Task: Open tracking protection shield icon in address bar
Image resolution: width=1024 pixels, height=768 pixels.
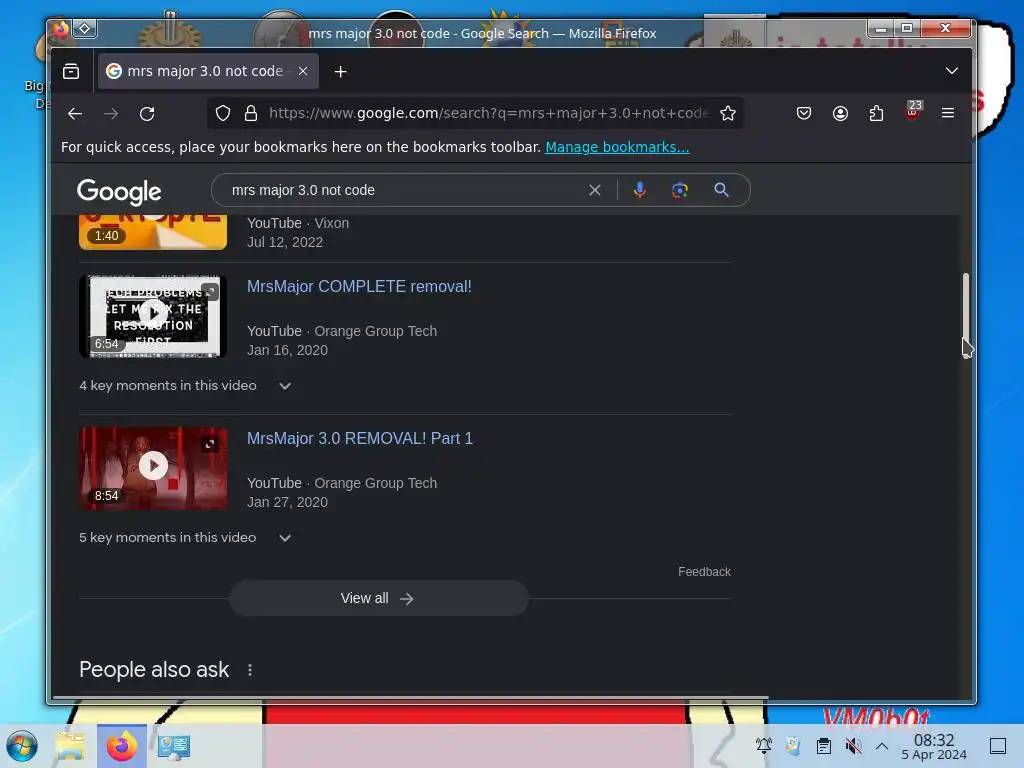Action: coord(223,113)
